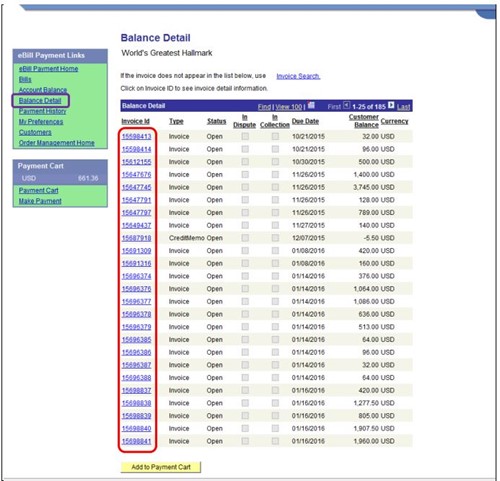Check In Dispute box for invoice 15698841

point(245,441)
